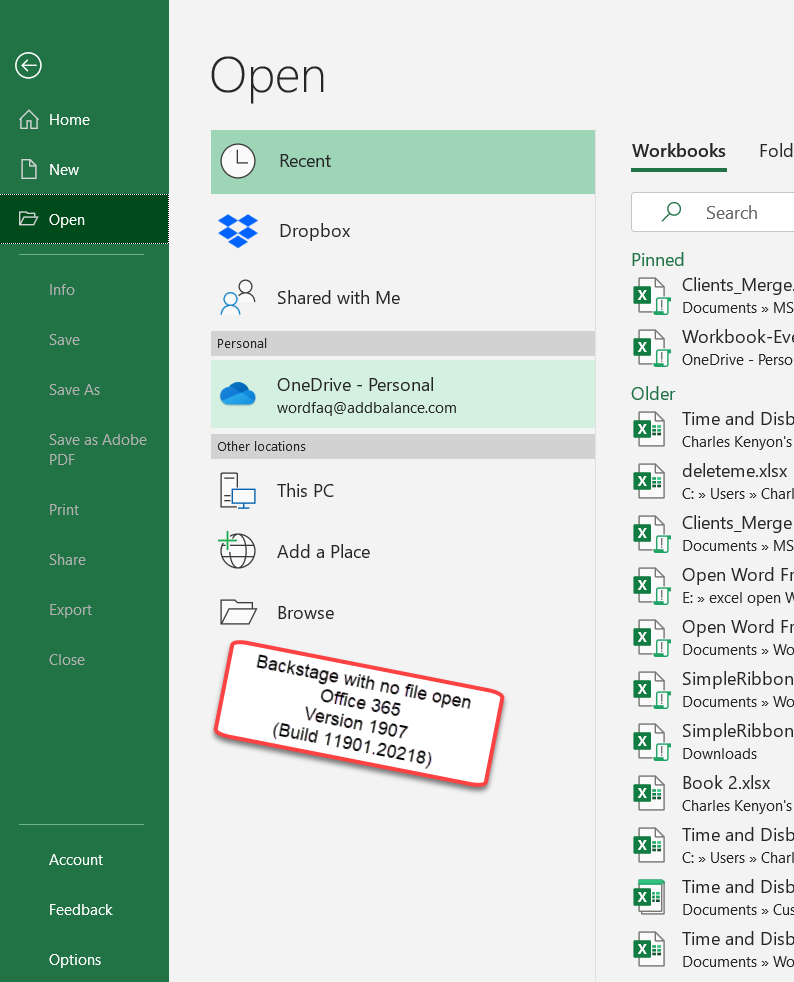The width and height of the screenshot is (794, 982).
Task: Click the OneDrive cloud icon
Action: tap(238, 394)
